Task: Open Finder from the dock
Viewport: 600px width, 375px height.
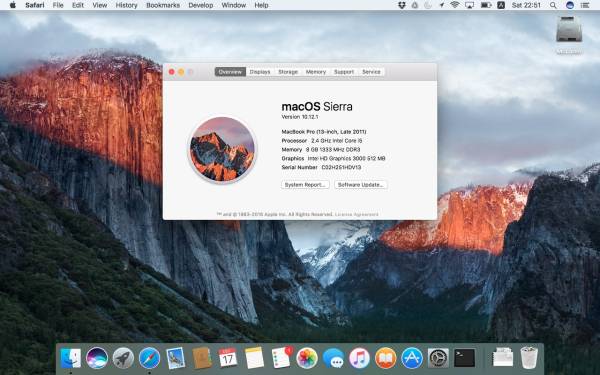Action: [71, 359]
